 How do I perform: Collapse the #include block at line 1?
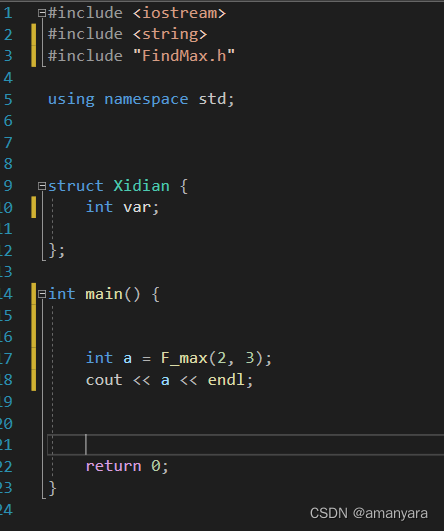point(42,14)
